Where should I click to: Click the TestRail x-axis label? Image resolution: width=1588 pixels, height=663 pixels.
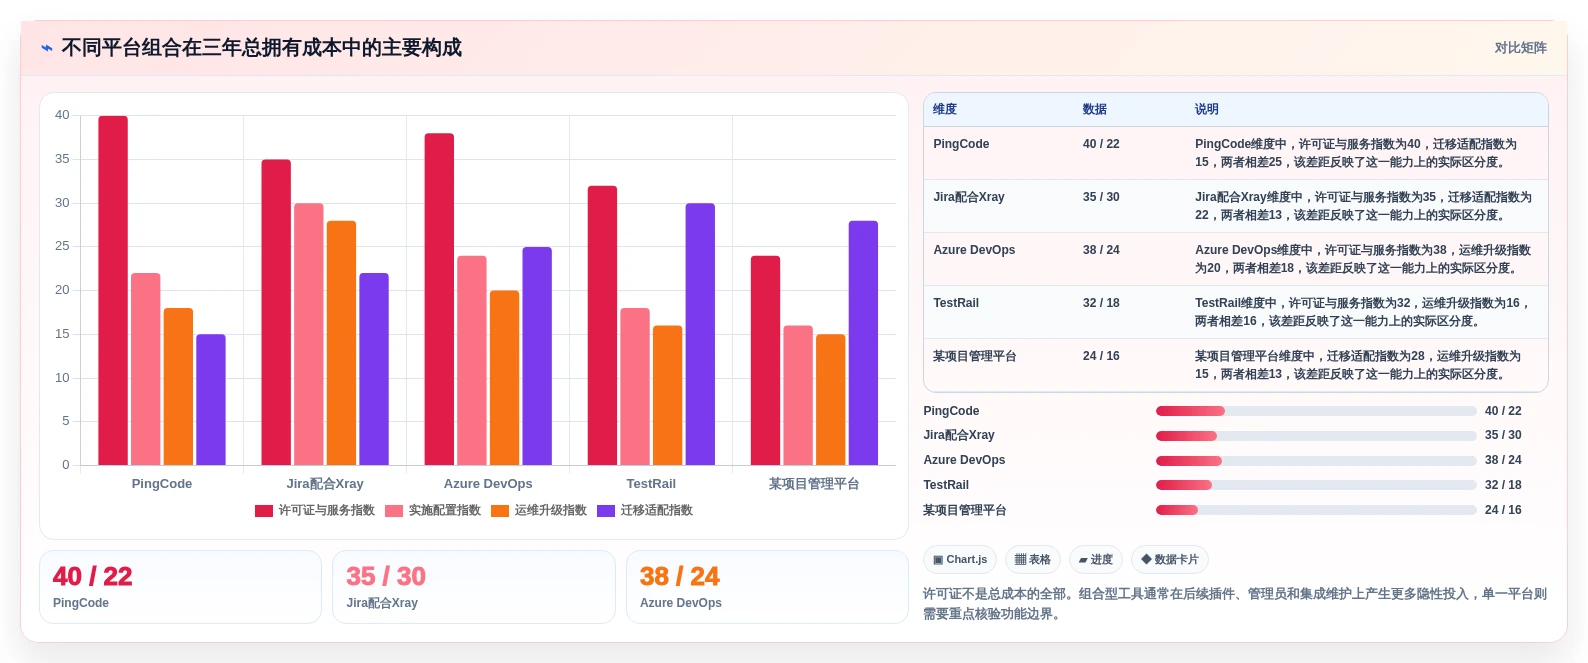click(x=651, y=484)
